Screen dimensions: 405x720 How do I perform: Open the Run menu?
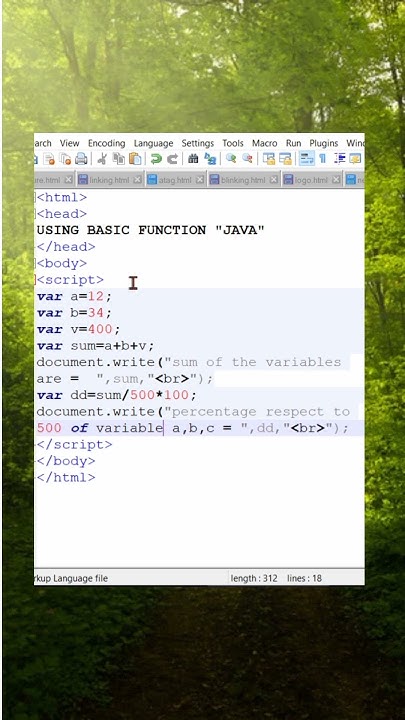tap(293, 143)
